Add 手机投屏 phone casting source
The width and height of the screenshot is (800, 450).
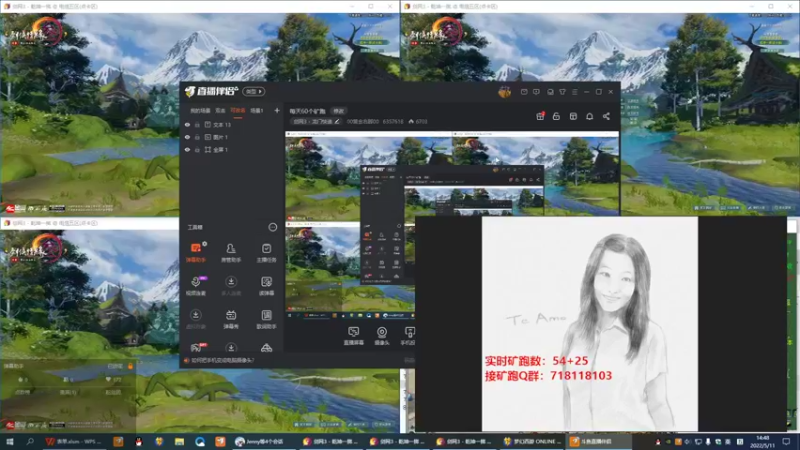[408, 336]
